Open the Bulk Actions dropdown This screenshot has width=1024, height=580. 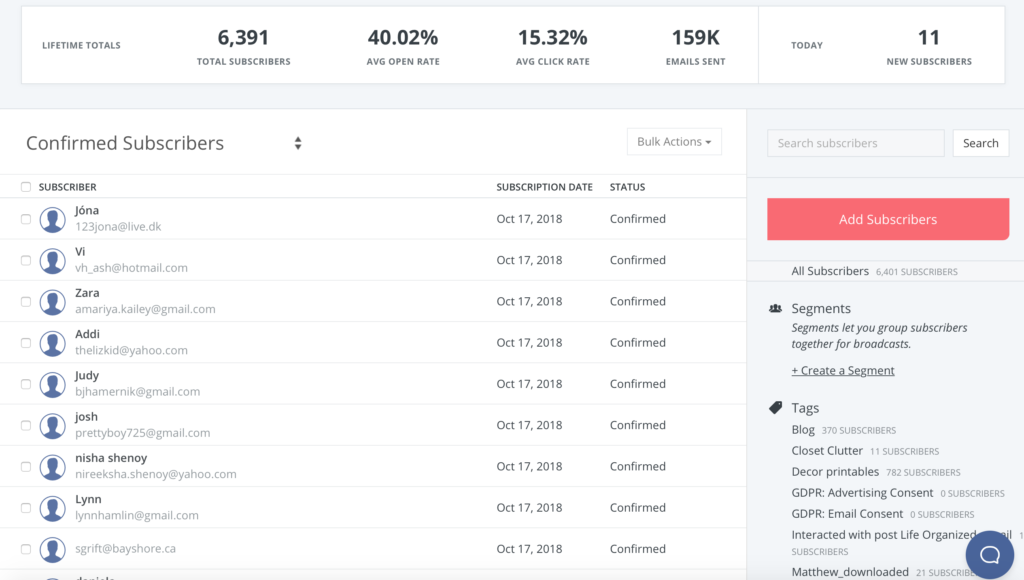pyautogui.click(x=674, y=141)
